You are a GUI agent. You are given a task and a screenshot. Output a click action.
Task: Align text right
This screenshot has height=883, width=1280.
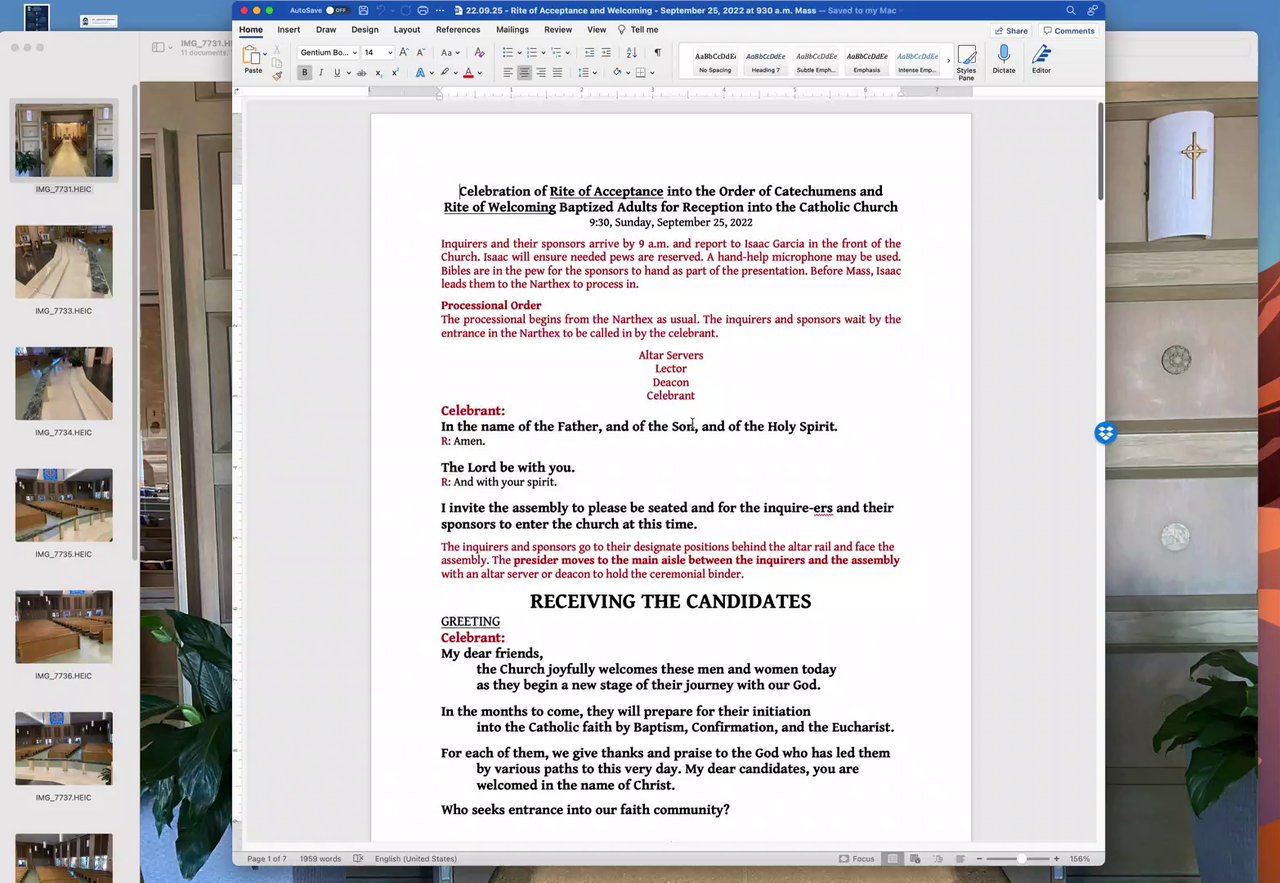541,73
